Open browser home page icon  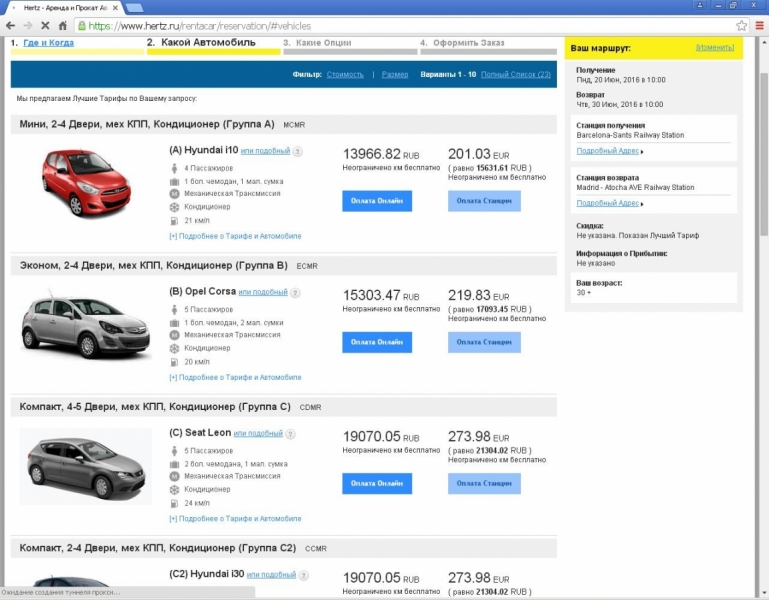pyautogui.click(x=62, y=26)
